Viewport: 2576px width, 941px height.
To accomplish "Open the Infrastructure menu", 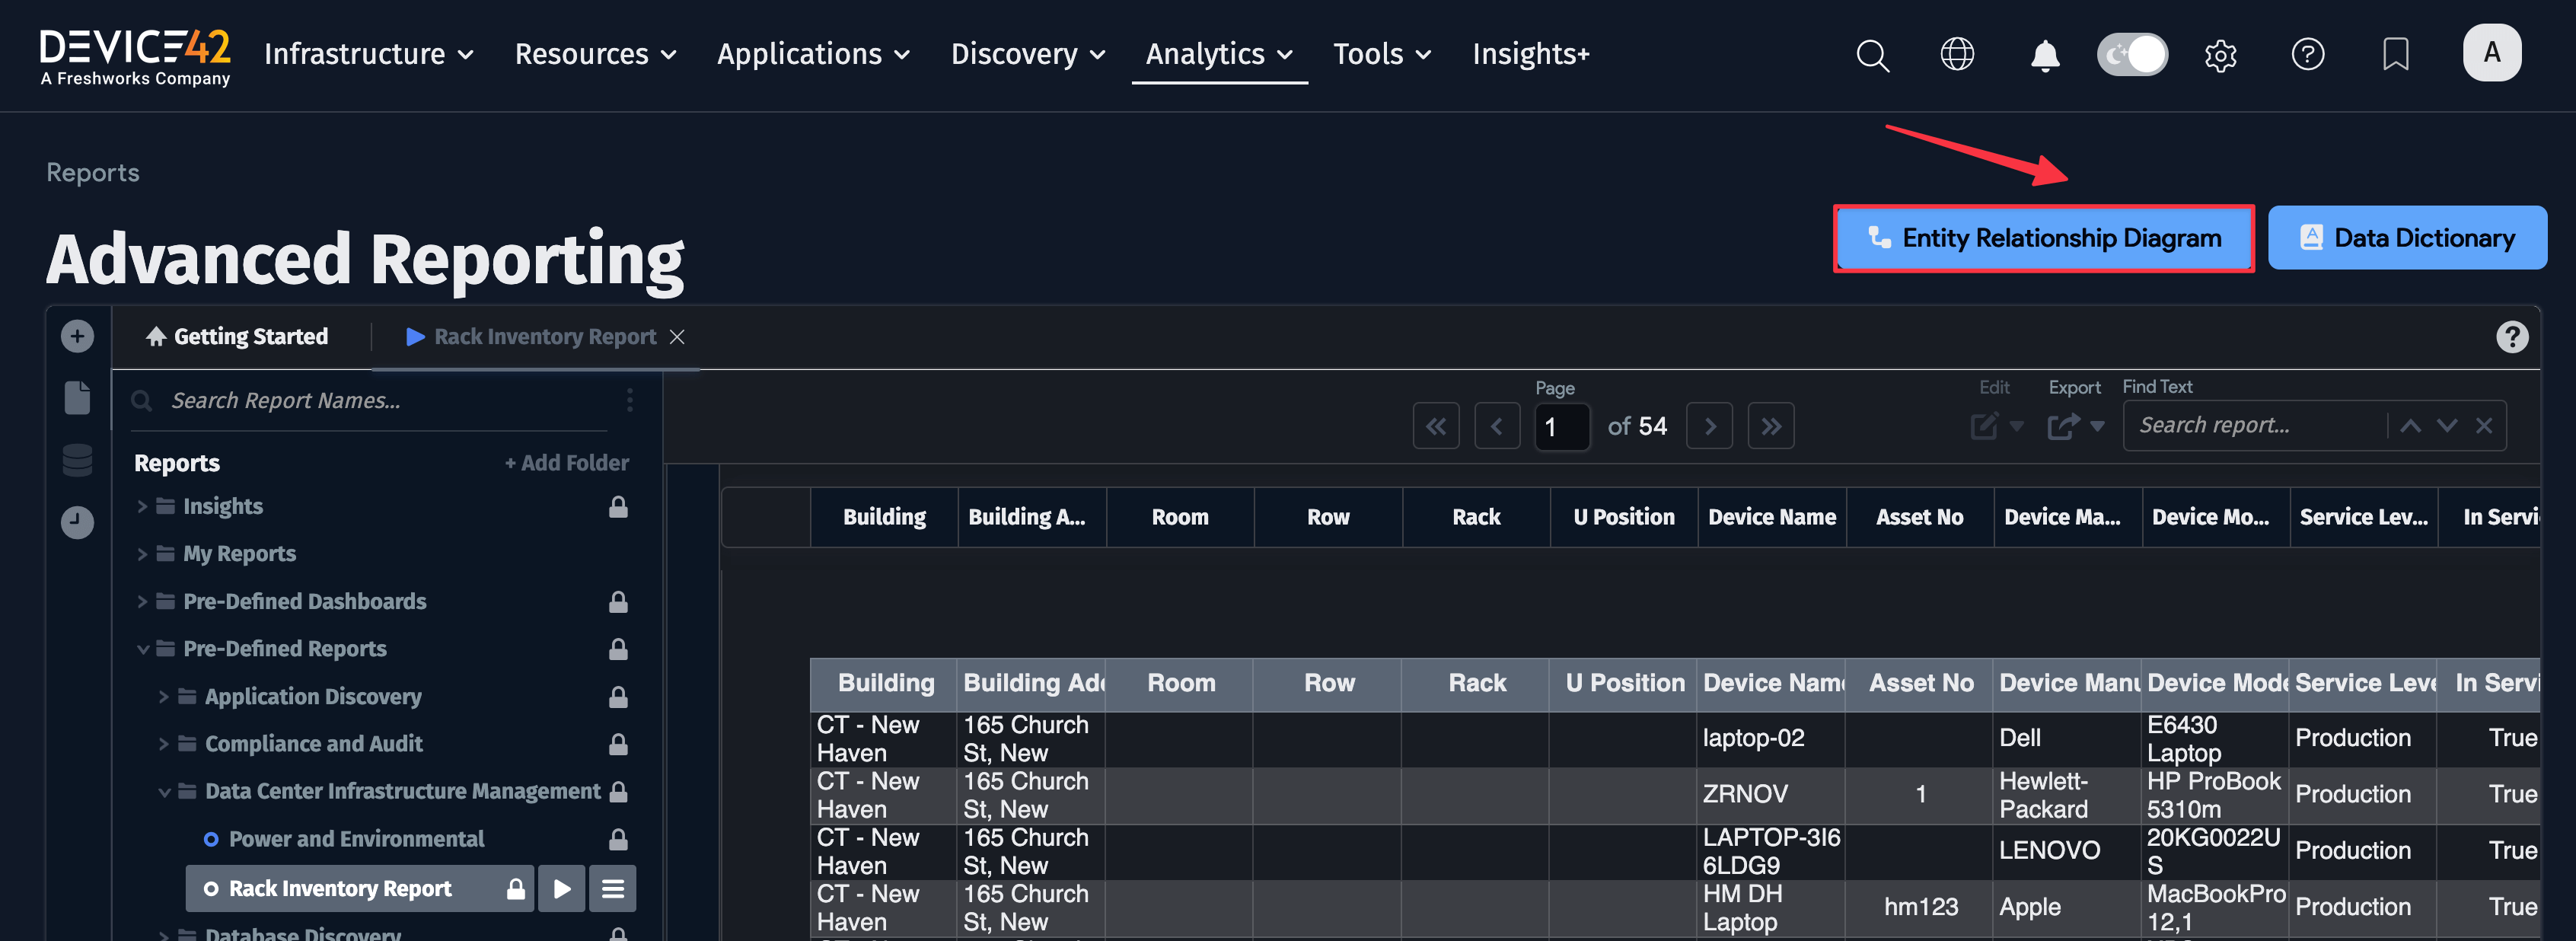I will pyautogui.click(x=368, y=54).
